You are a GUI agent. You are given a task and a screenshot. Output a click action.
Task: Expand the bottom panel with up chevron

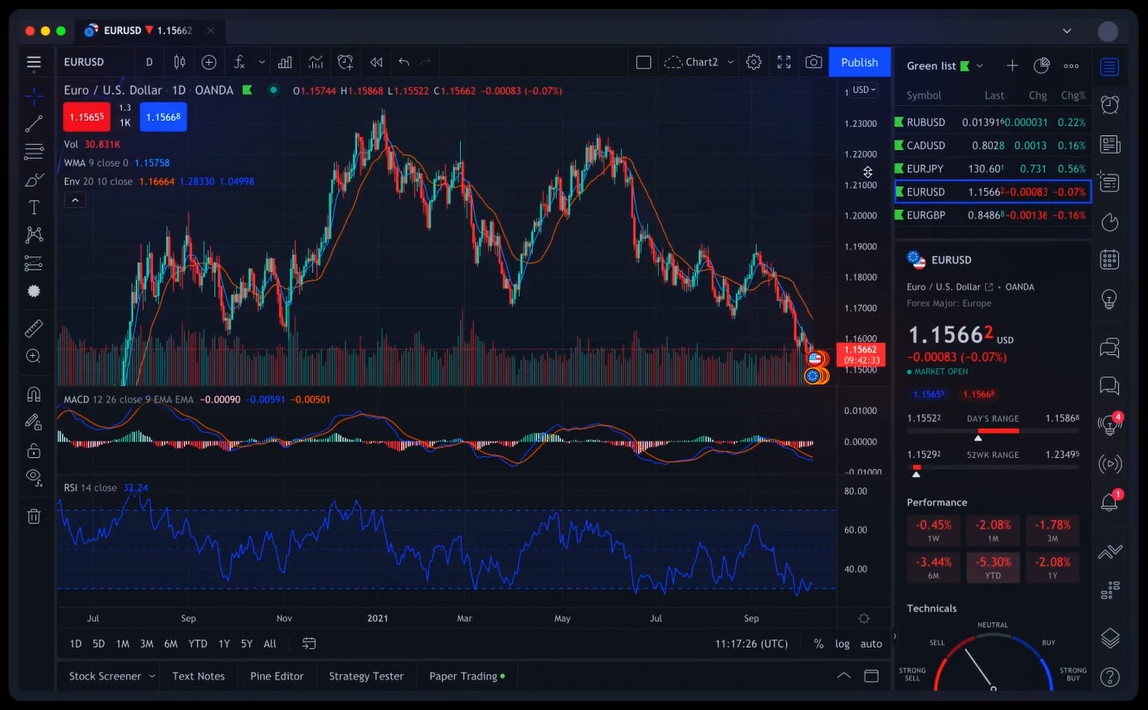point(843,676)
